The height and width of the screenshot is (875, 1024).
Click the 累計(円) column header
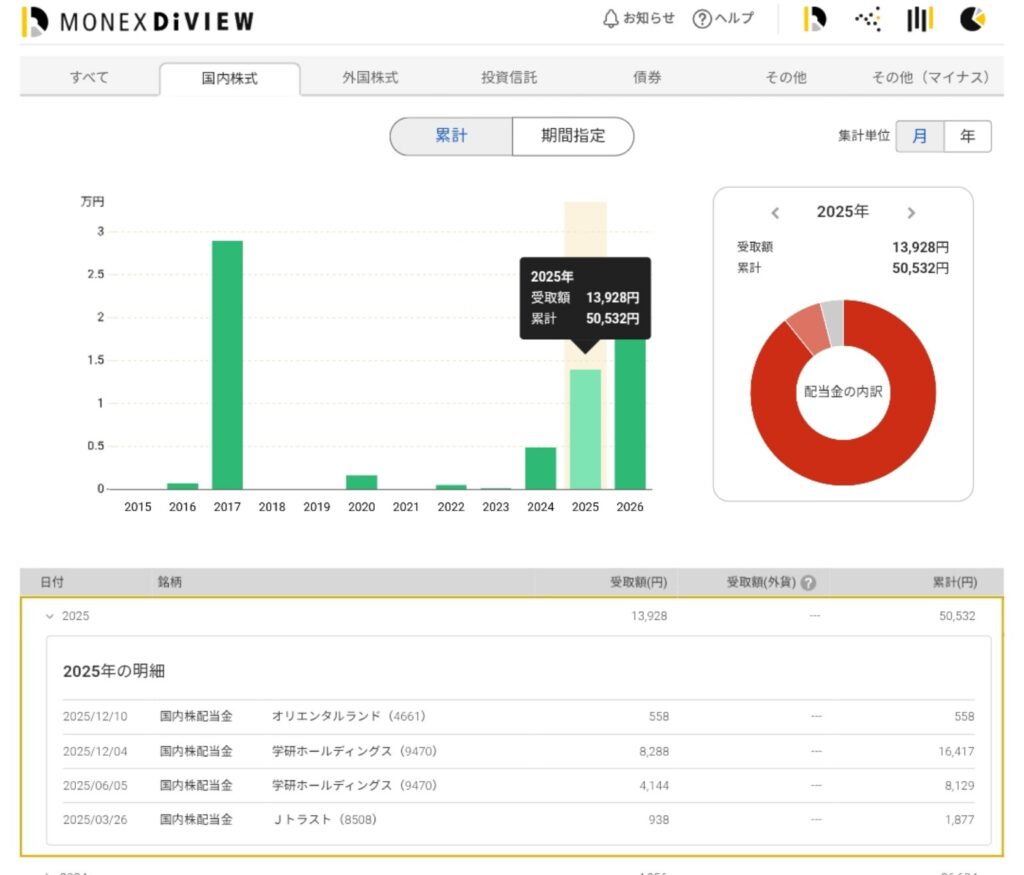[955, 582]
